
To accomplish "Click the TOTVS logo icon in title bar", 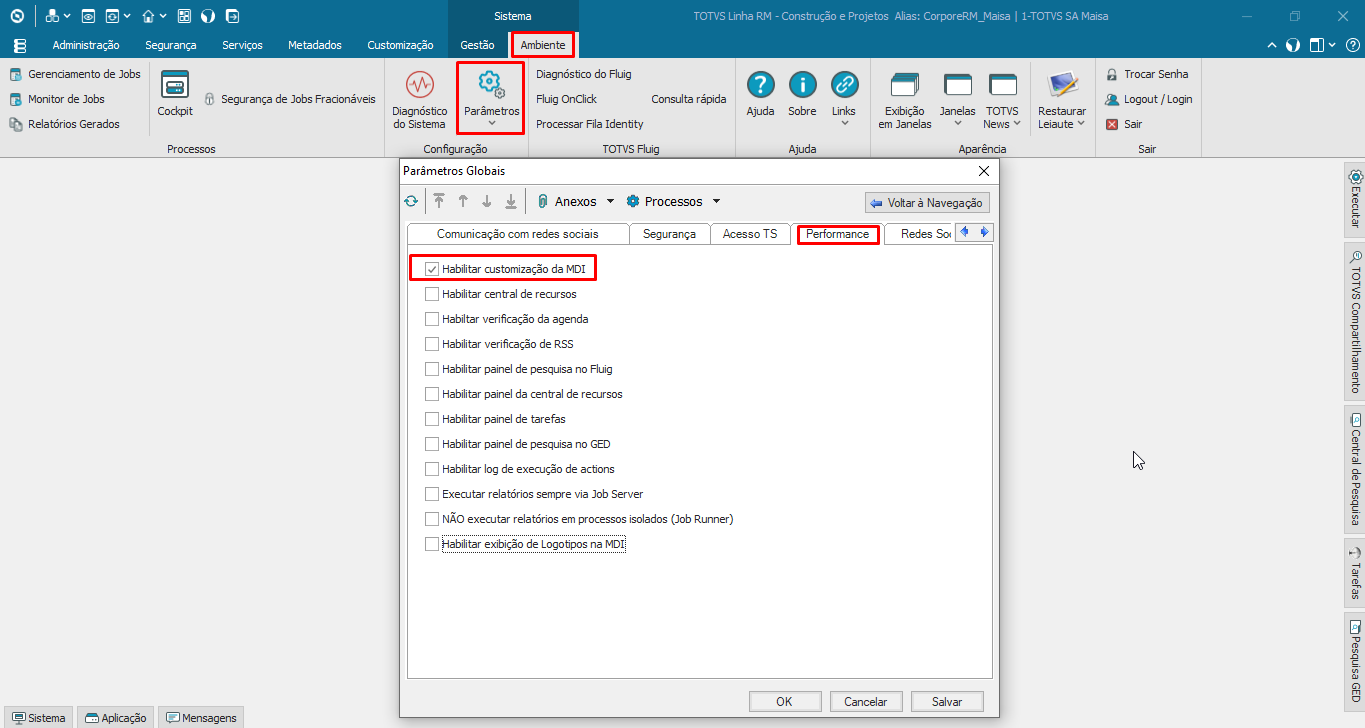I will 16,16.
